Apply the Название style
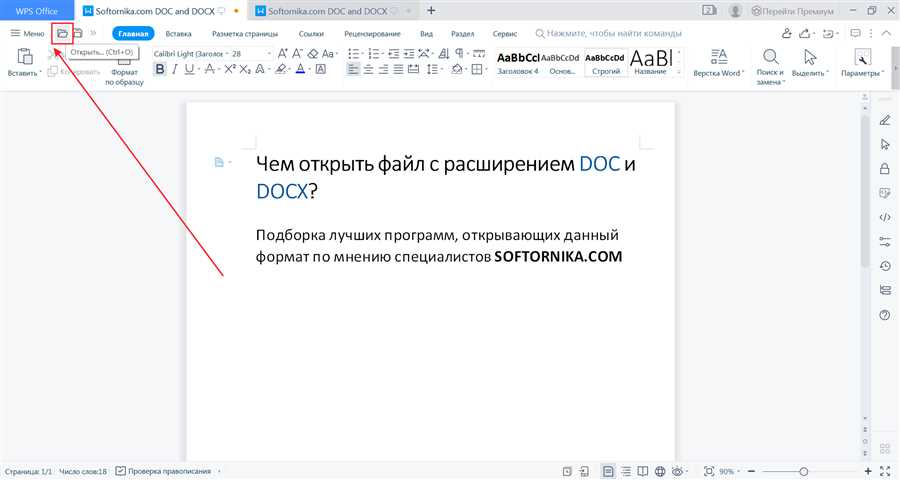Viewport: 900px width, 480px height. pyautogui.click(x=651, y=63)
